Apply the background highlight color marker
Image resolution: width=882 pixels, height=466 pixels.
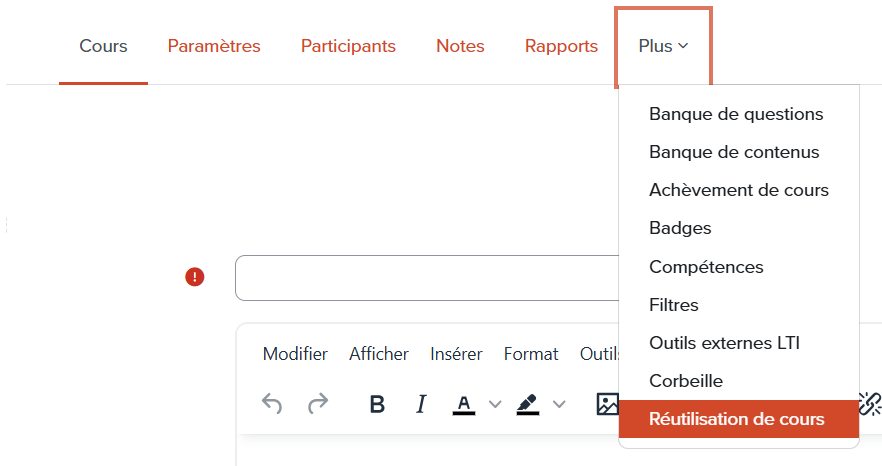[x=527, y=404]
